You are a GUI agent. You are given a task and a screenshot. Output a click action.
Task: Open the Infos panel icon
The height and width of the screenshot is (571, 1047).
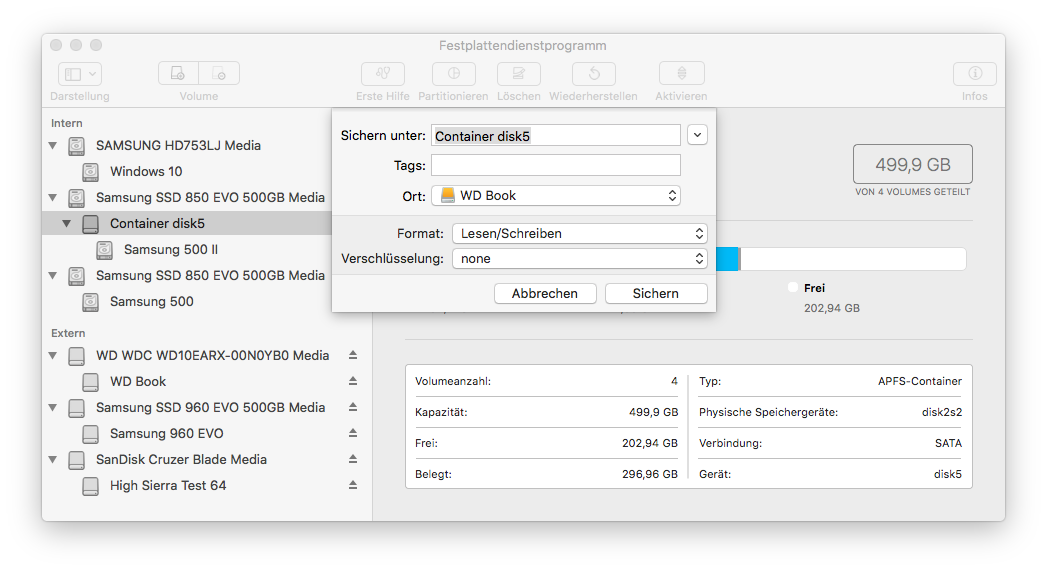[x=974, y=74]
